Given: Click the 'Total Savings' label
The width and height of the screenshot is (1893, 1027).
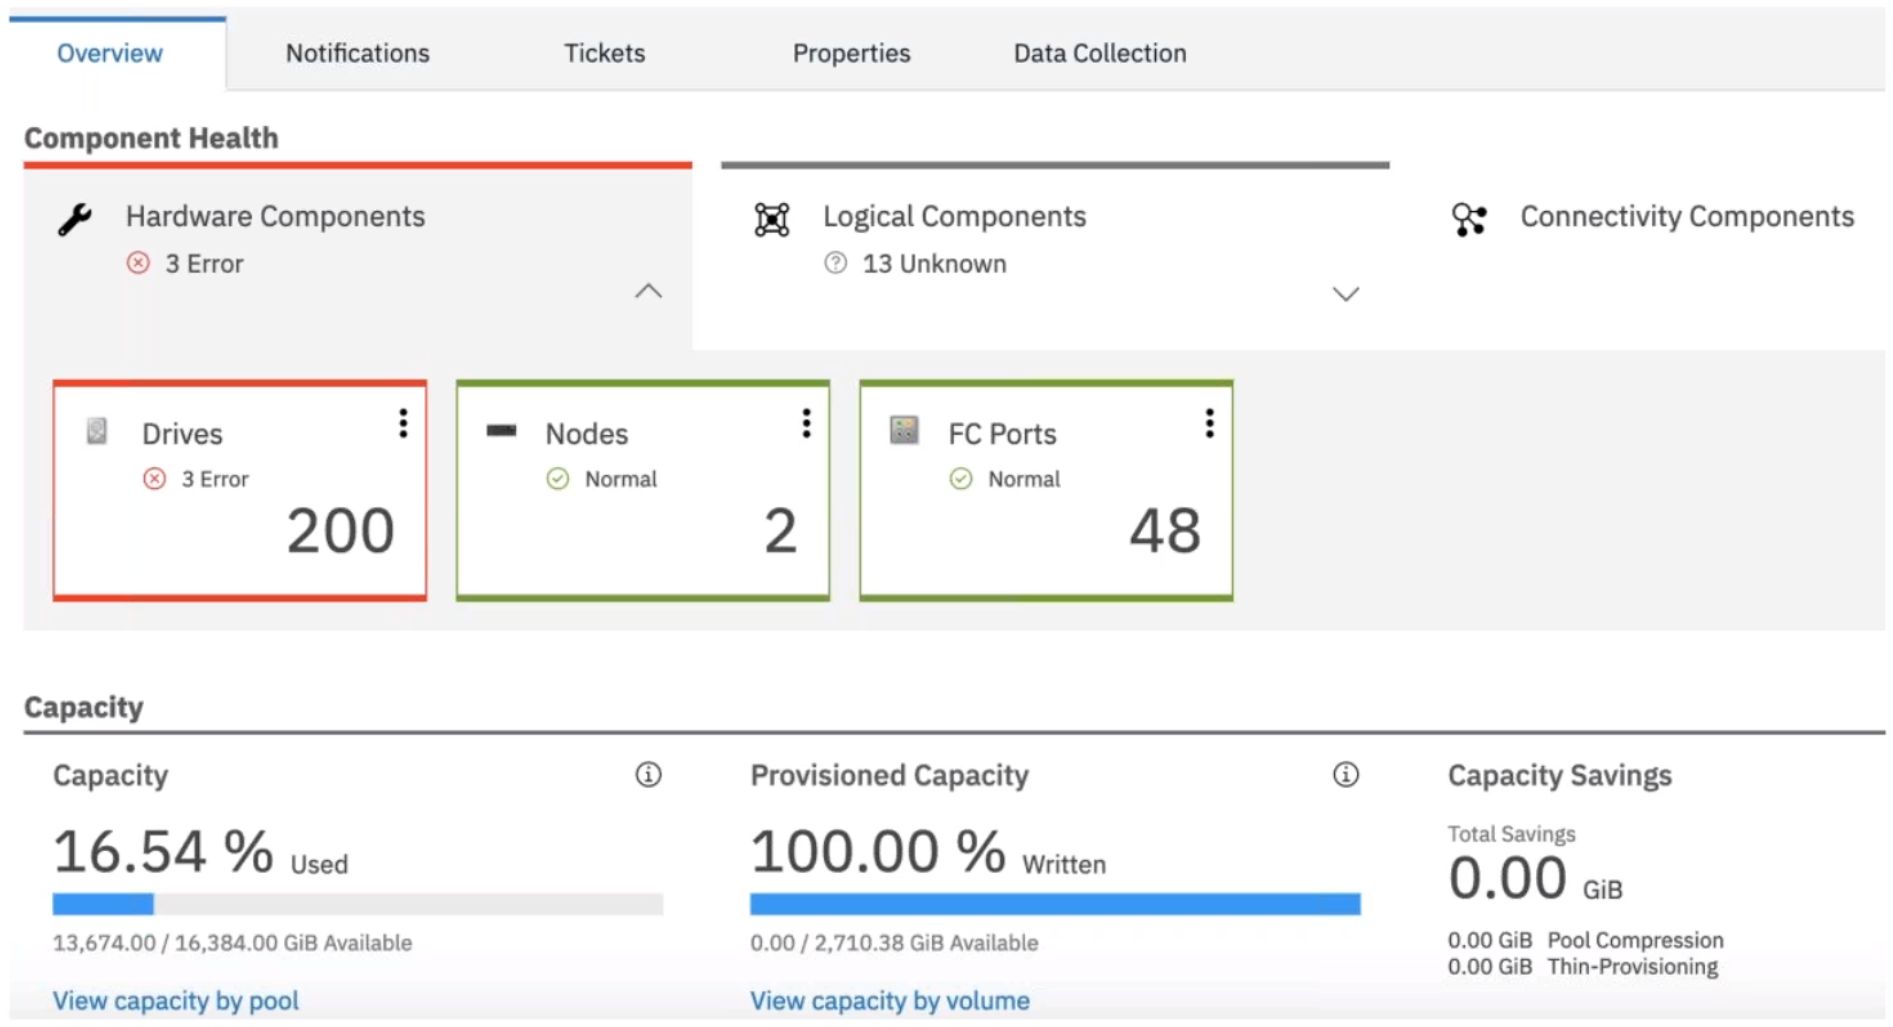Looking at the screenshot, I should 1511,834.
